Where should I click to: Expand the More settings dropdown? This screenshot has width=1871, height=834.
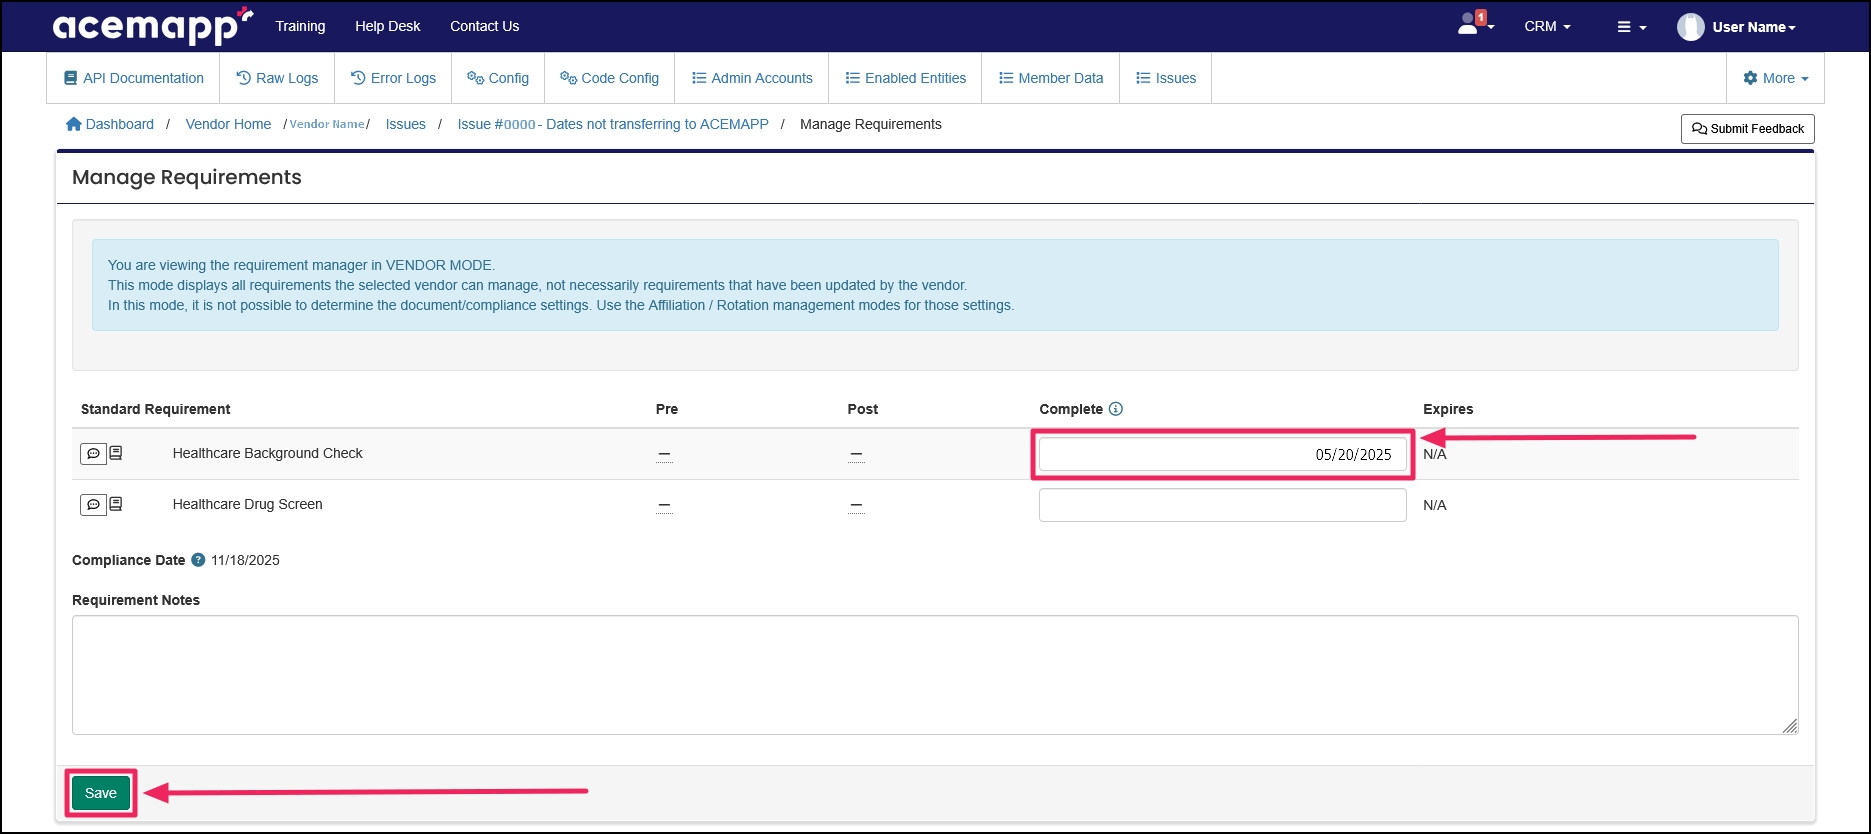(1775, 78)
